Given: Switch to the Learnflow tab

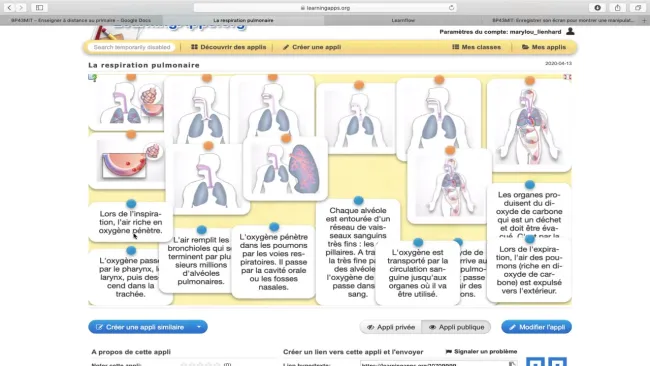Looking at the screenshot, I should click(403, 20).
